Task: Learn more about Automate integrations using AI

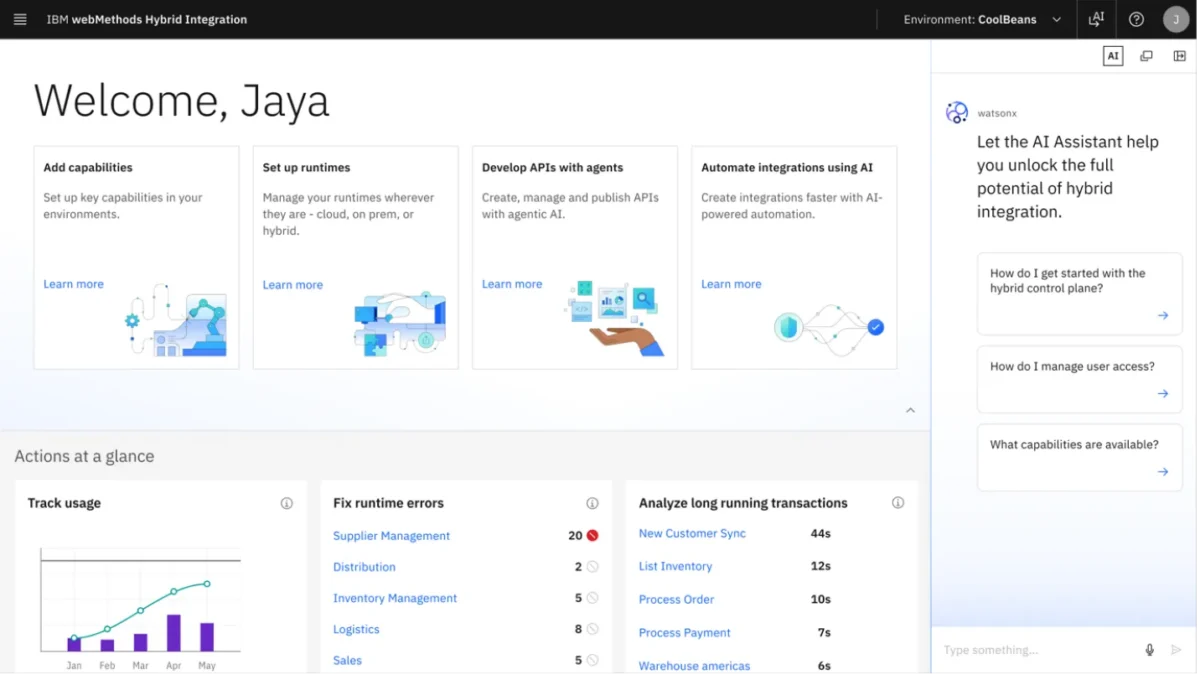Action: tap(731, 284)
